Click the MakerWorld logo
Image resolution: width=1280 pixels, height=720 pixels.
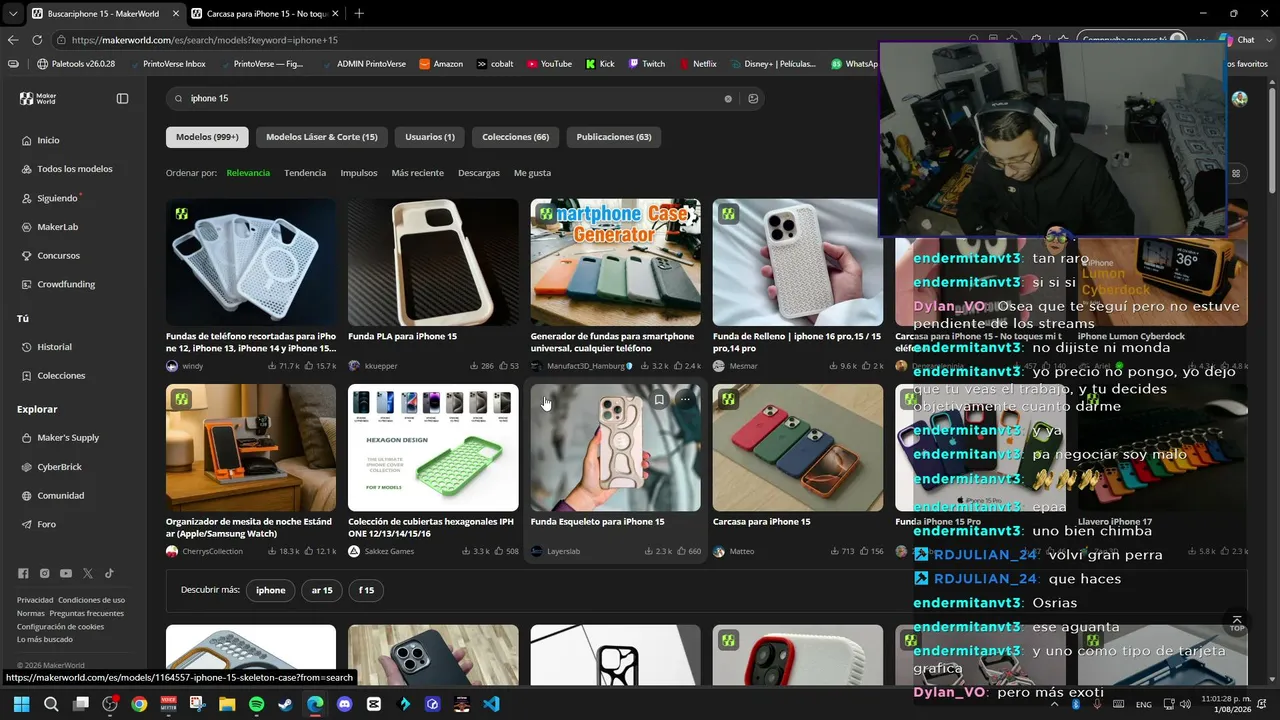pos(39,98)
